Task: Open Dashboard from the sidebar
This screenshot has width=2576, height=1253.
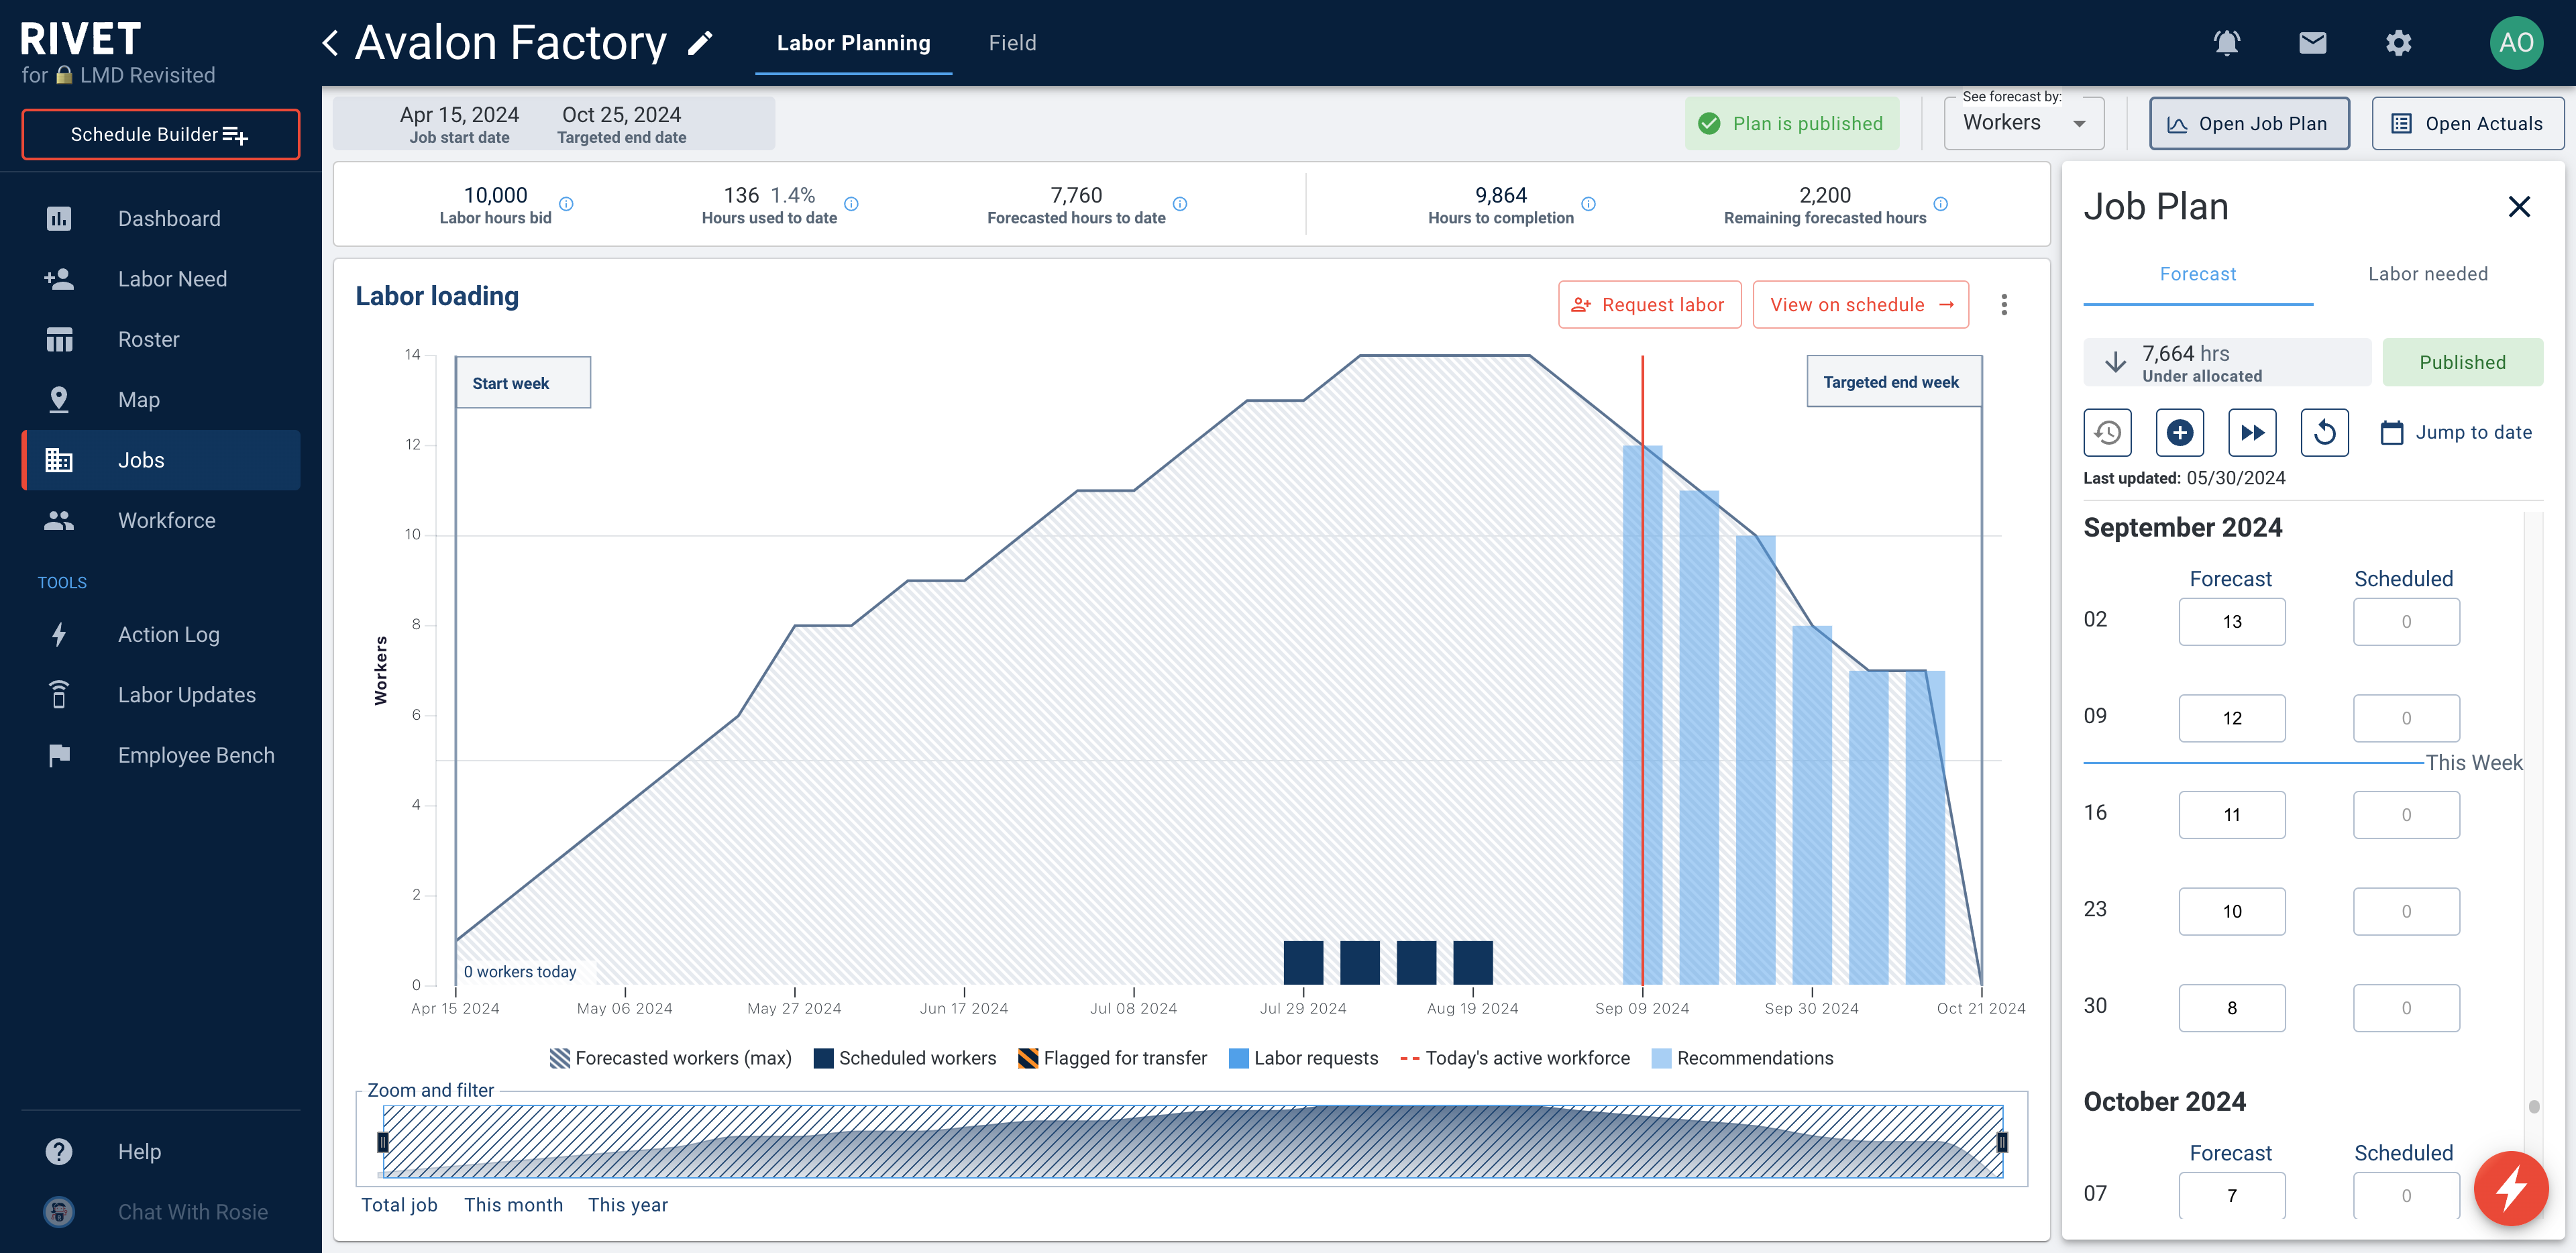Action: click(x=161, y=219)
